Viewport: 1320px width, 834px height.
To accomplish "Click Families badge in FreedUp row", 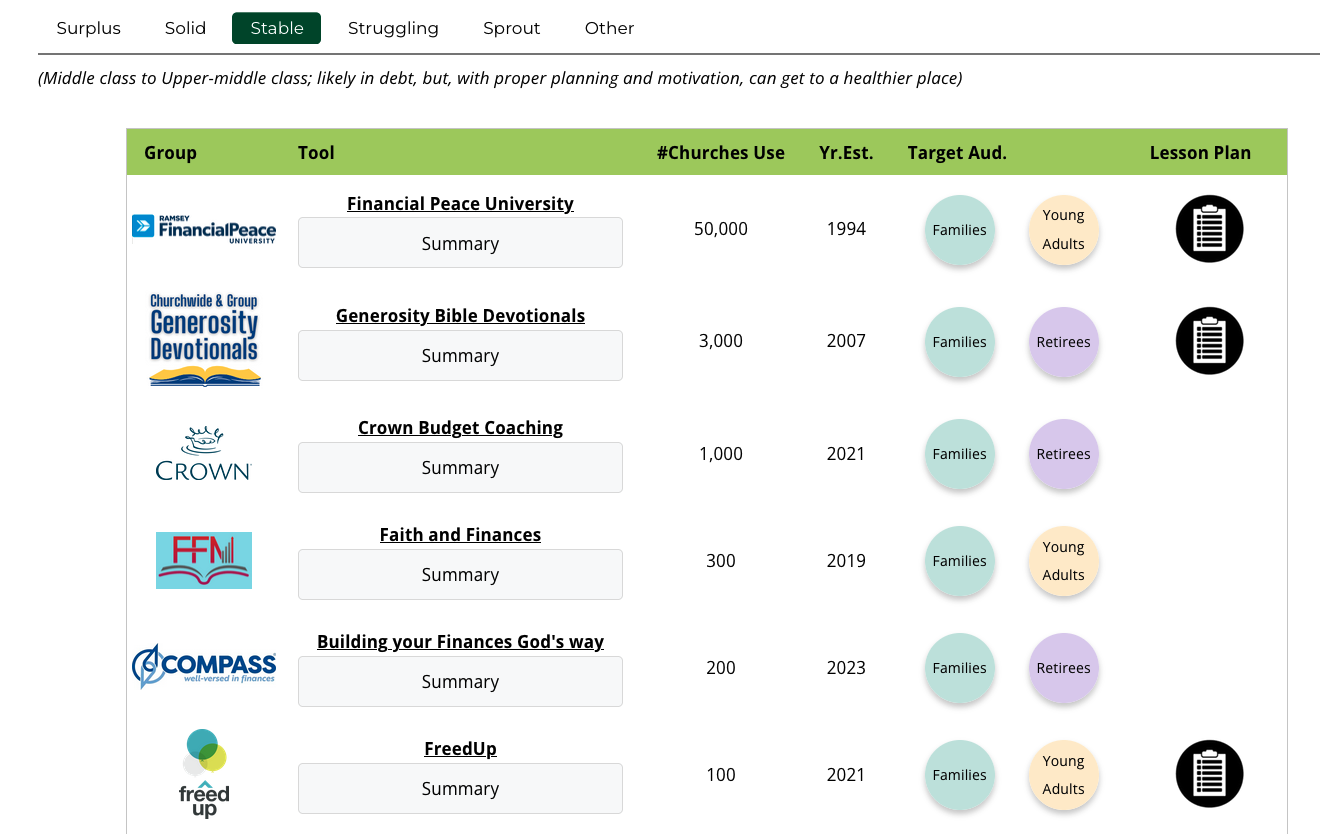I will [x=960, y=775].
